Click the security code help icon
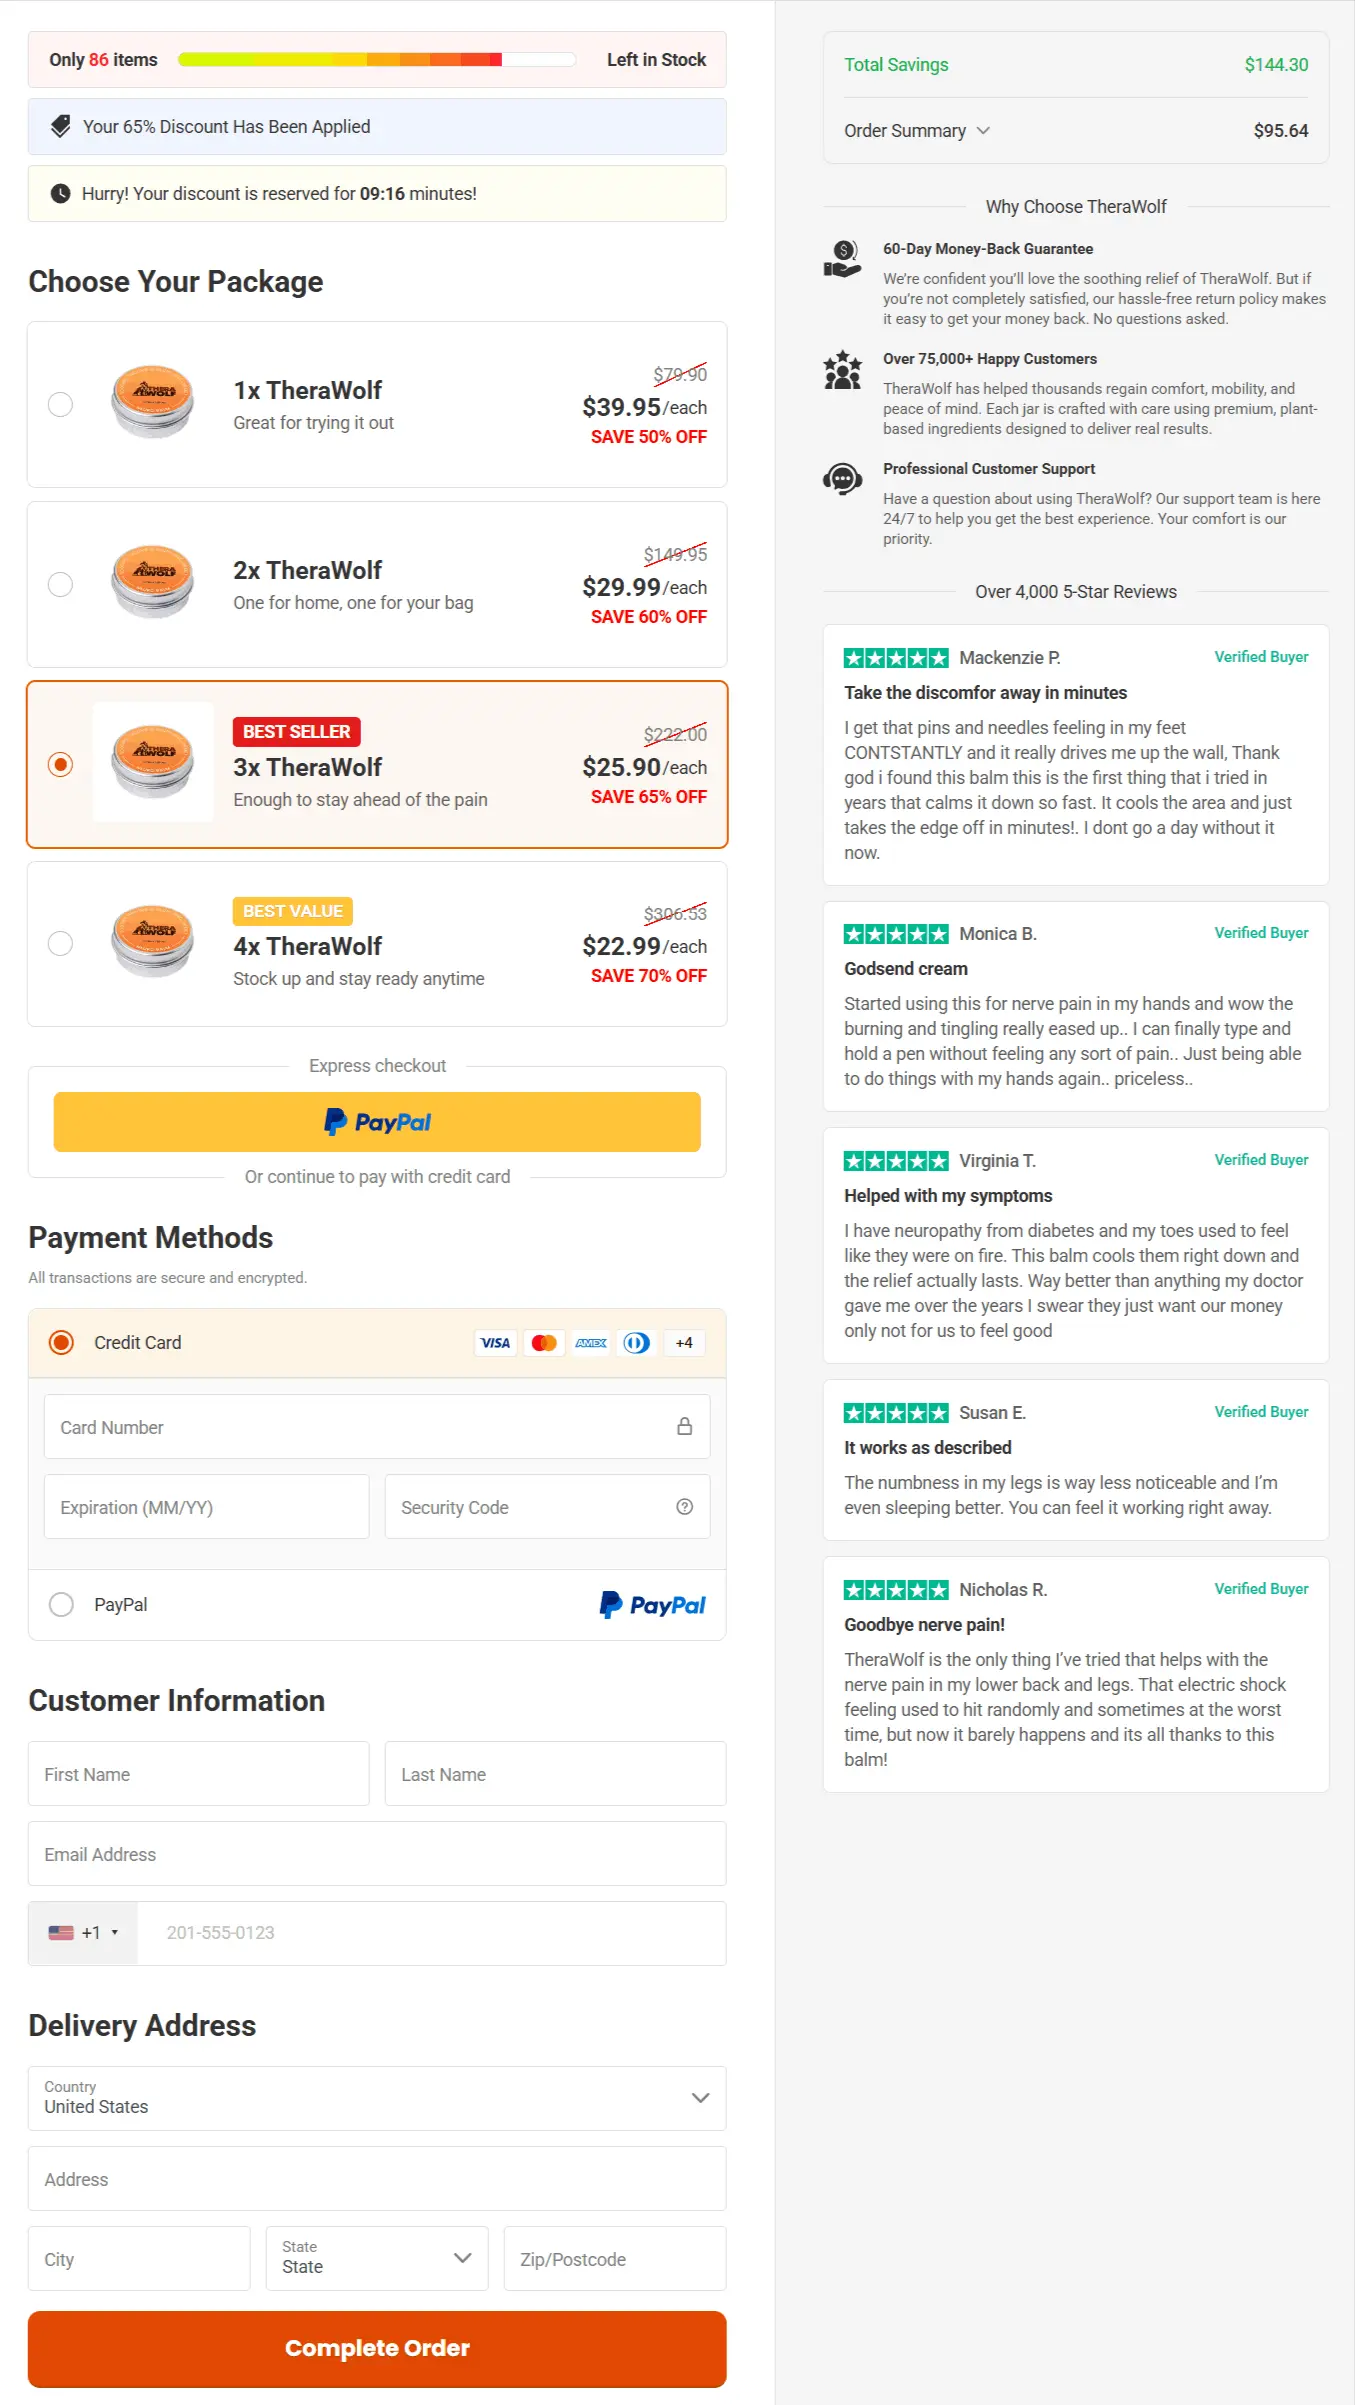 [x=684, y=1507]
